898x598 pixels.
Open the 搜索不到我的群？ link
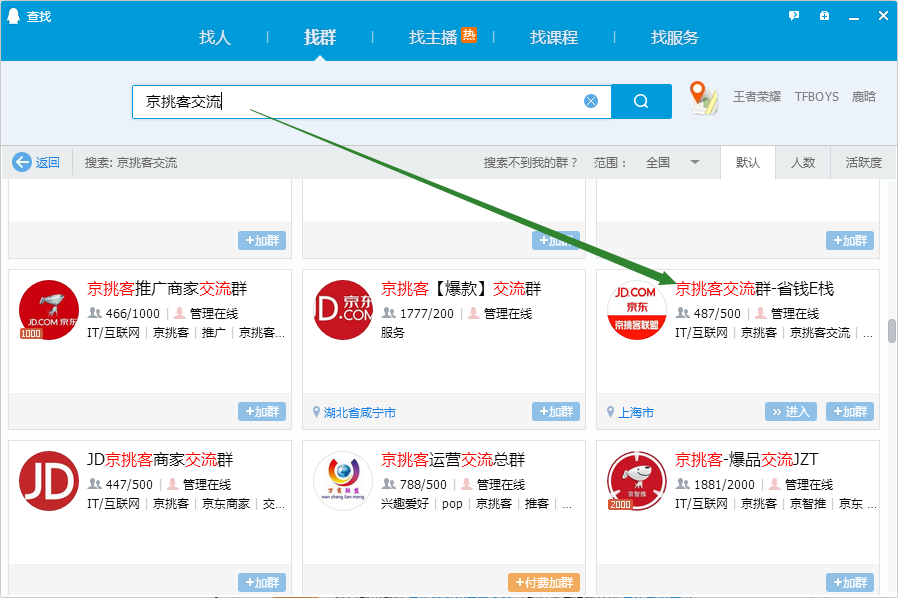pos(531,163)
